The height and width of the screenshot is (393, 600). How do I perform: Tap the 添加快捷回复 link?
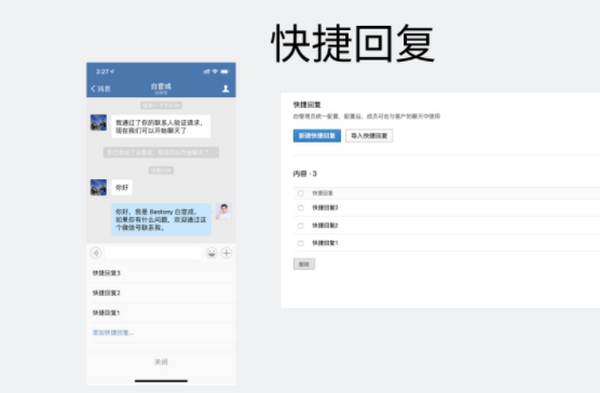tap(113, 333)
